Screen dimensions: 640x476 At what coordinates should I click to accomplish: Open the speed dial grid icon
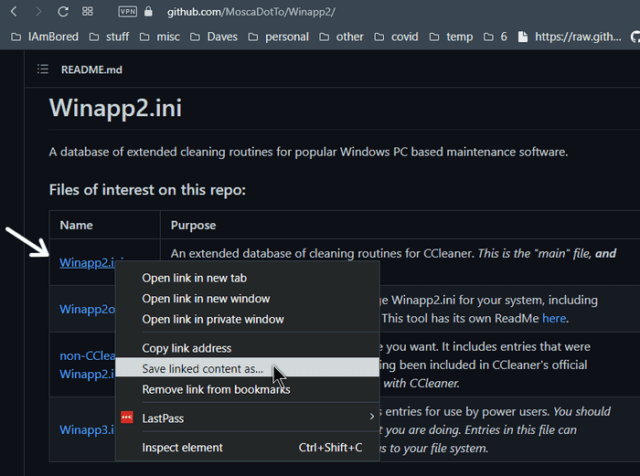87,11
